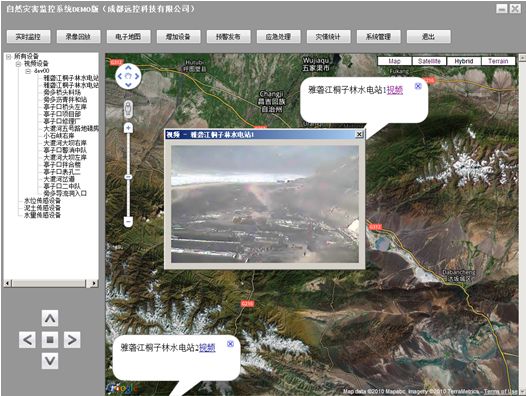This screenshot has width=526, height=396.
Task: Click the map zoom slider handle
Action: (x=128, y=177)
